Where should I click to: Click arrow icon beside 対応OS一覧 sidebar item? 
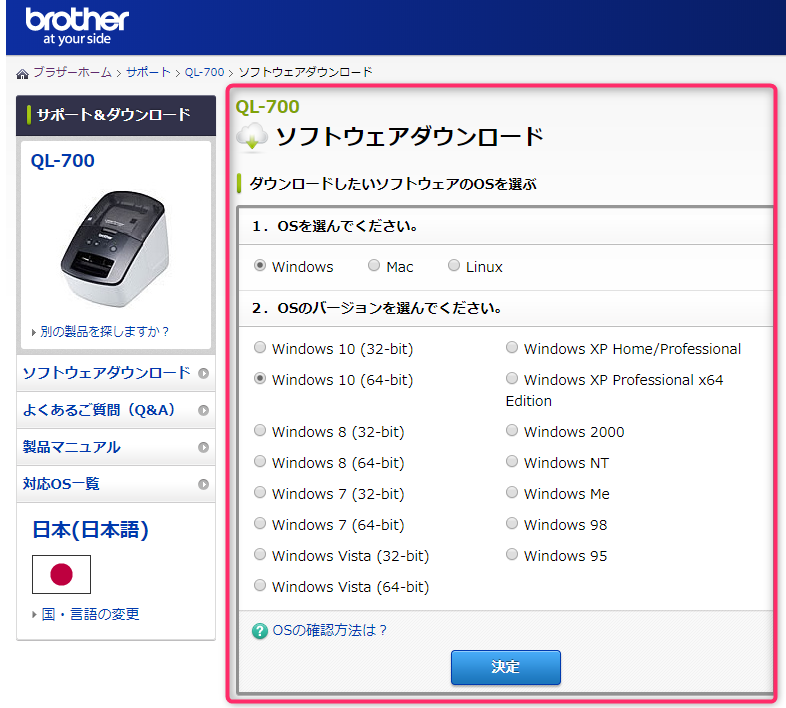pyautogui.click(x=203, y=484)
